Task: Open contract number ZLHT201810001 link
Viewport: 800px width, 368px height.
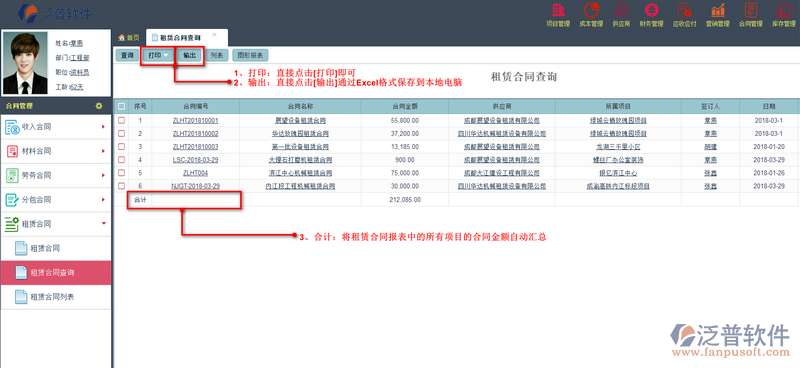Action: click(195, 120)
